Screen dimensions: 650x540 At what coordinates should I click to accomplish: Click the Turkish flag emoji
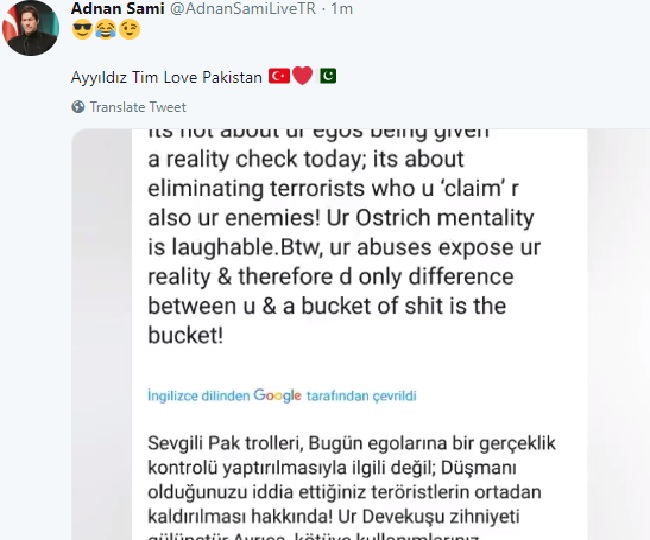279,77
